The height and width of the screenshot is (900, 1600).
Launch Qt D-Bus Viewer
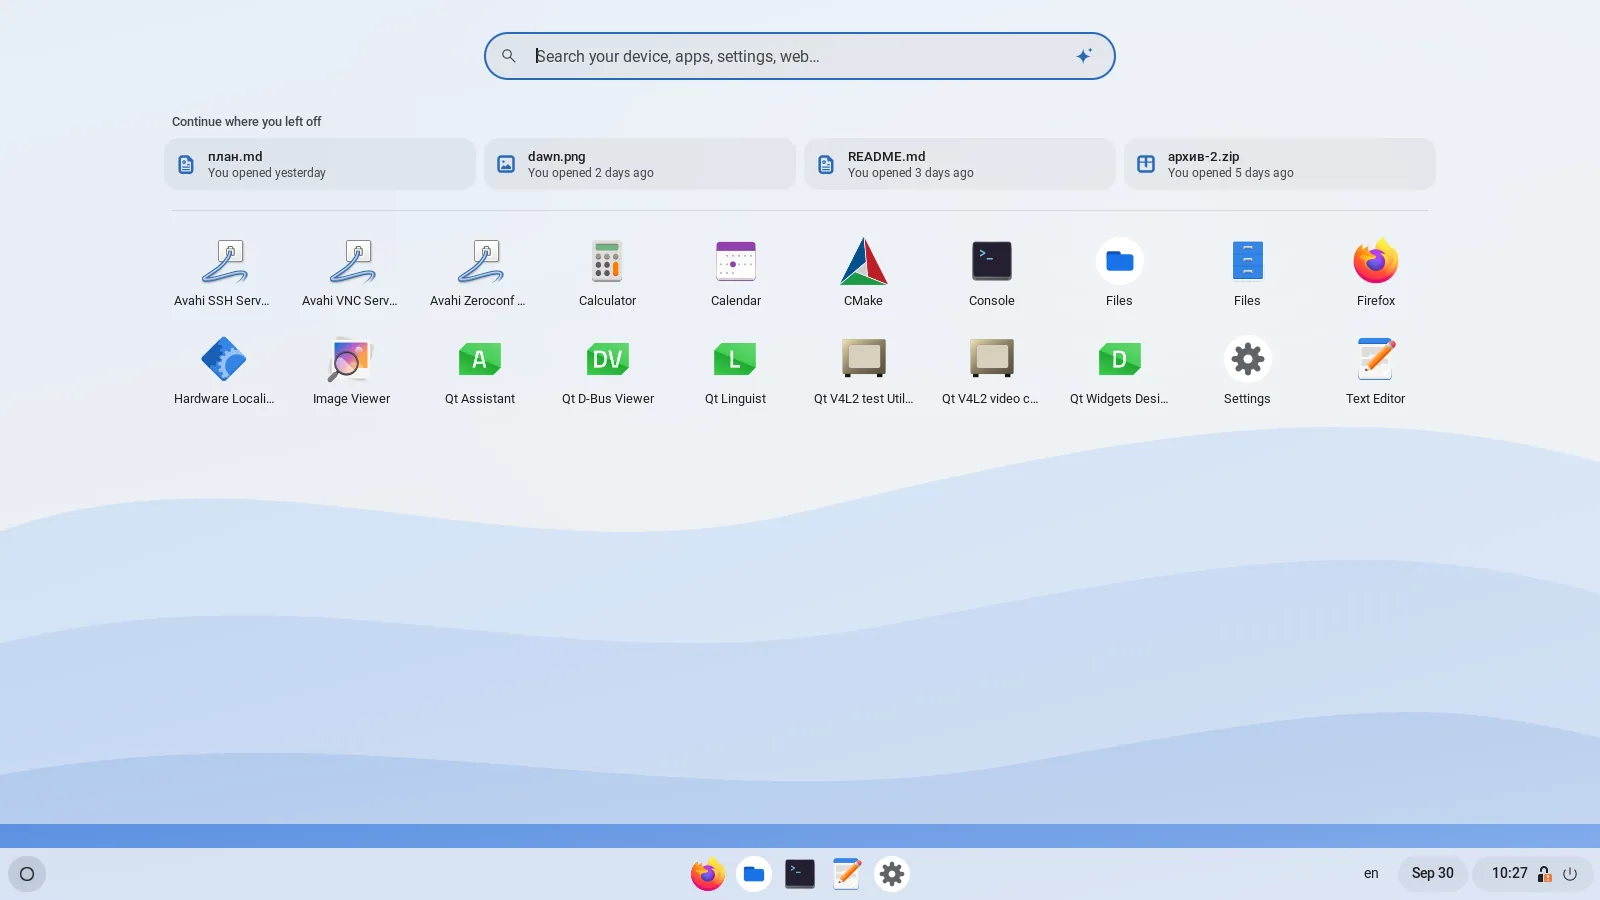pyautogui.click(x=607, y=371)
